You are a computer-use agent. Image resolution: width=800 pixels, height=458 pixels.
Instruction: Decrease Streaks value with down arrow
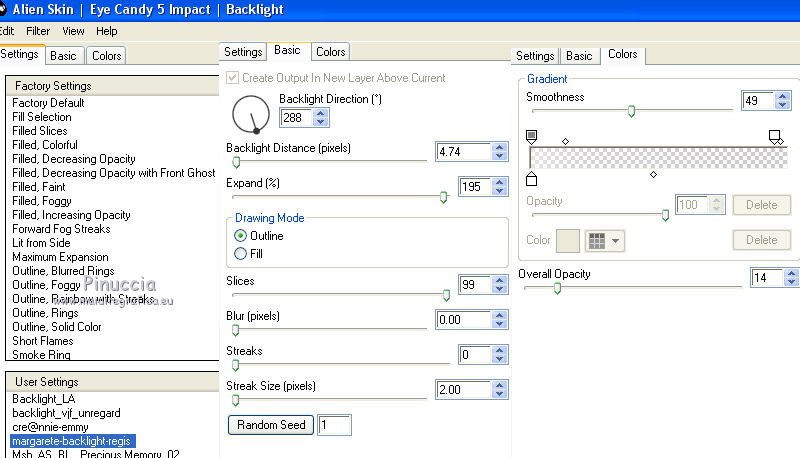click(x=499, y=359)
